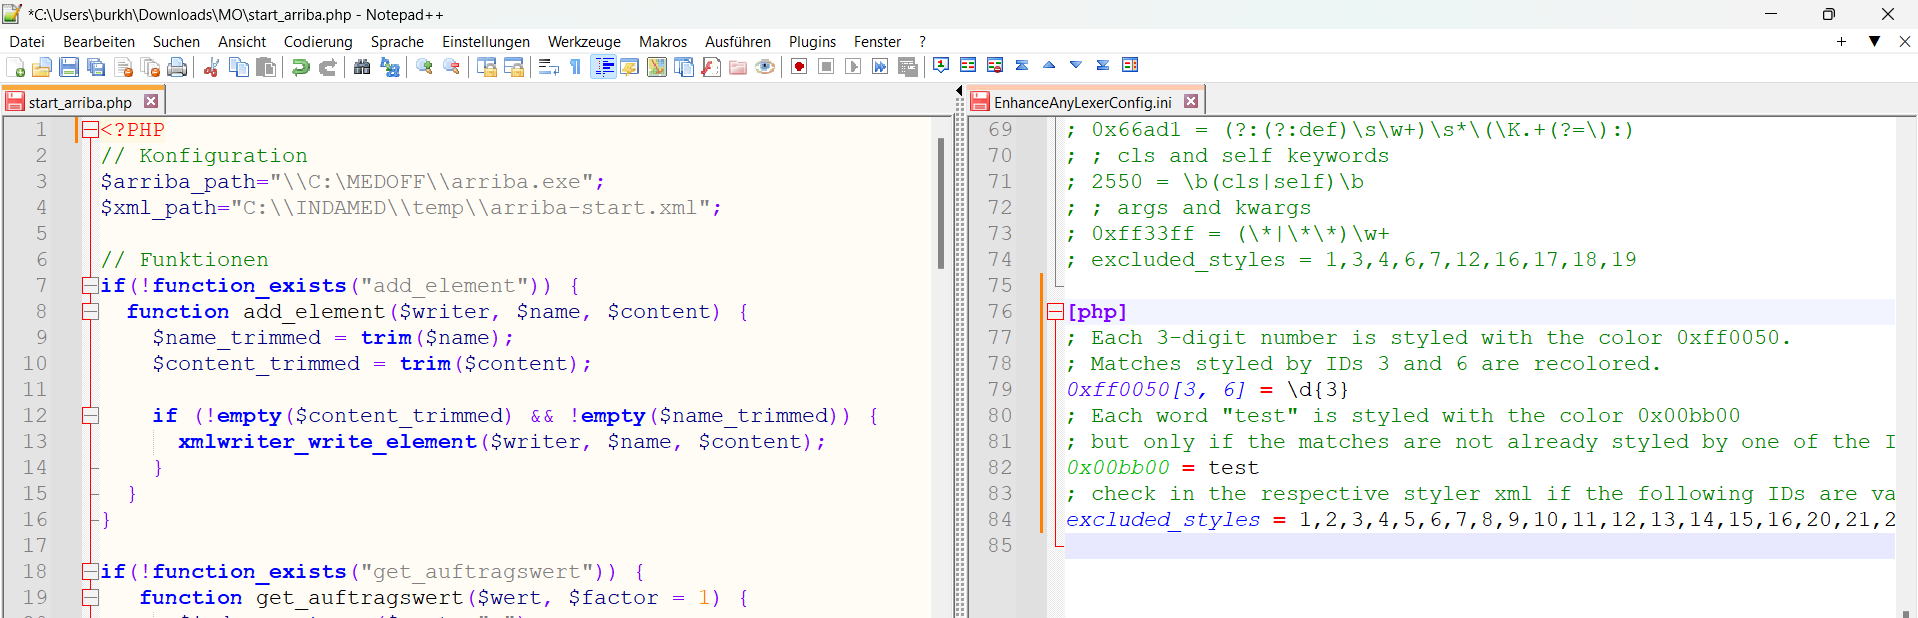The height and width of the screenshot is (618, 1918).
Task: Toggle word wrap in toolbar
Action: (548, 67)
